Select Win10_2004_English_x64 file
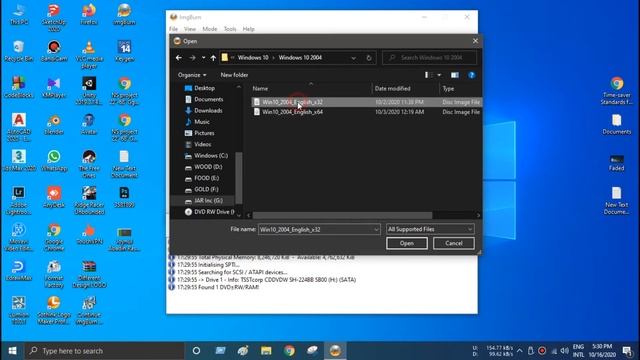The image size is (640, 360). [366, 112]
